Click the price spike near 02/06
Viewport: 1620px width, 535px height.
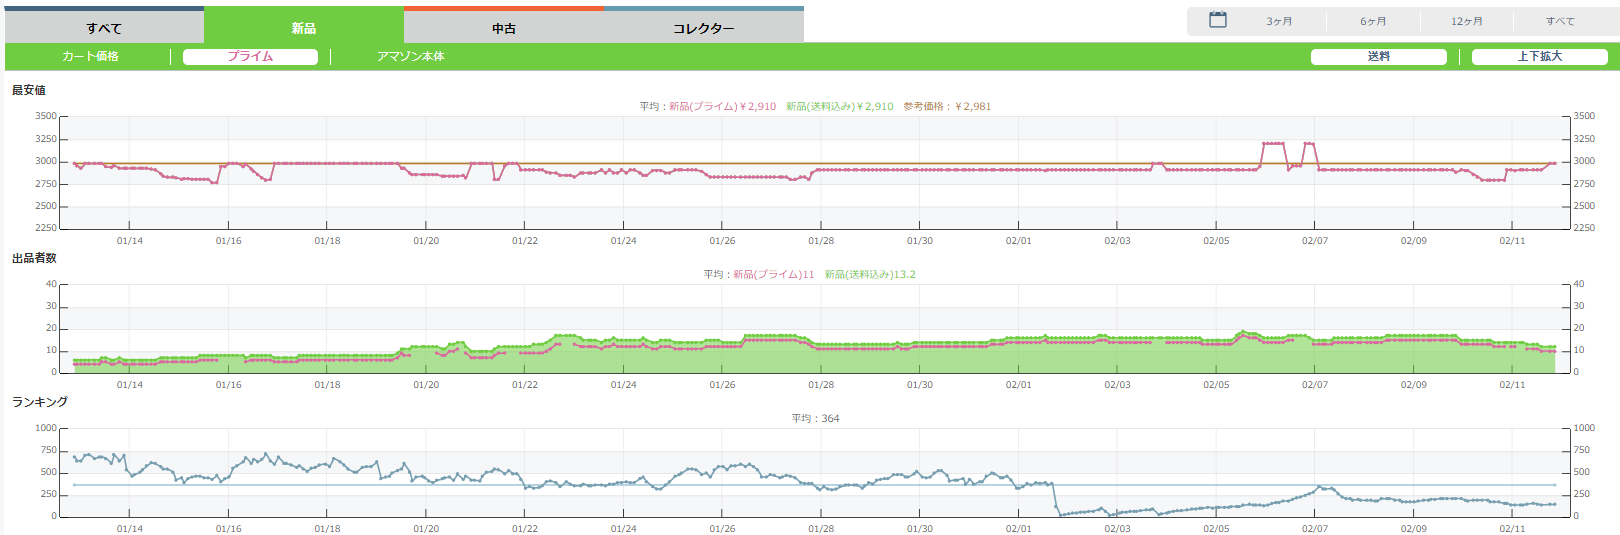coord(1273,144)
